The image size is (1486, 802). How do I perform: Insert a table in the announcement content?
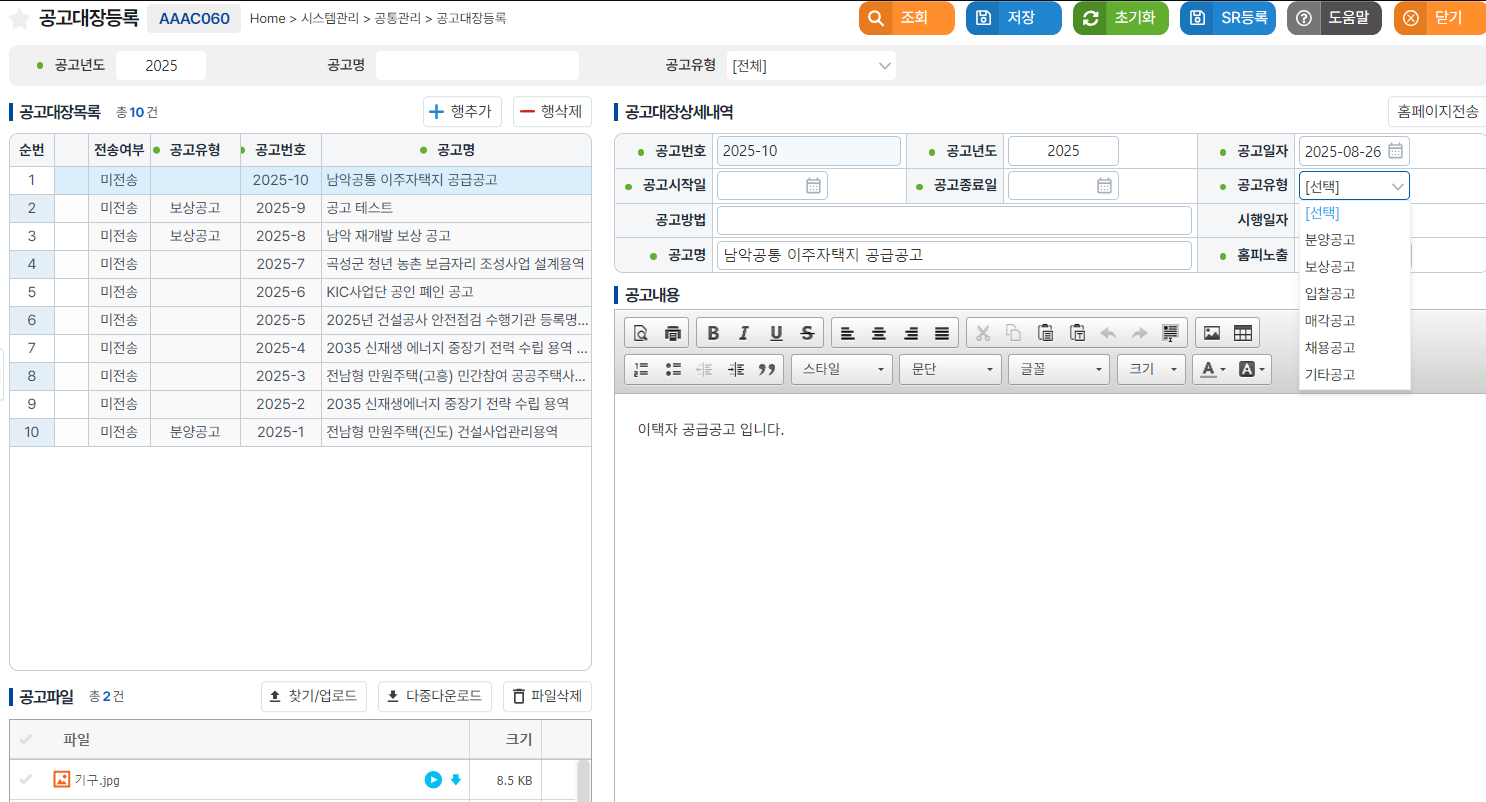click(1242, 333)
